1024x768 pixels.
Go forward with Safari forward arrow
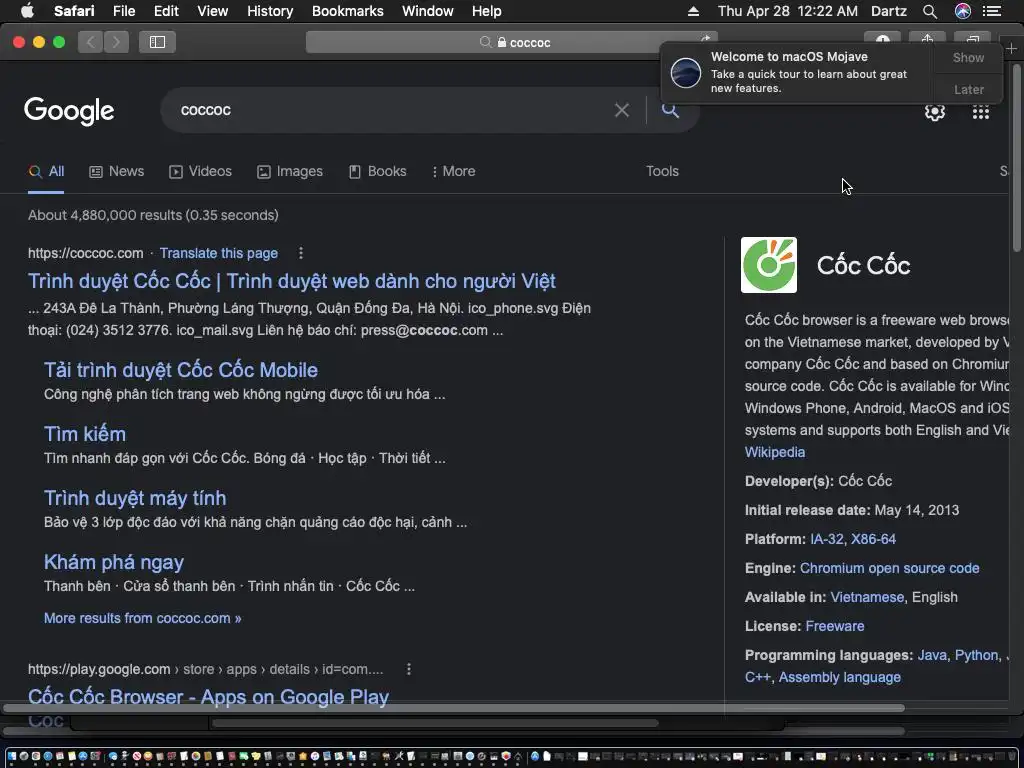116,42
